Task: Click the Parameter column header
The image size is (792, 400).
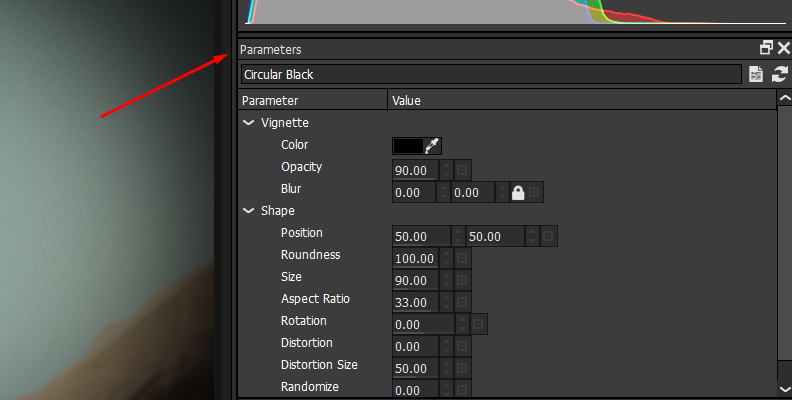Action: pyautogui.click(x=313, y=101)
